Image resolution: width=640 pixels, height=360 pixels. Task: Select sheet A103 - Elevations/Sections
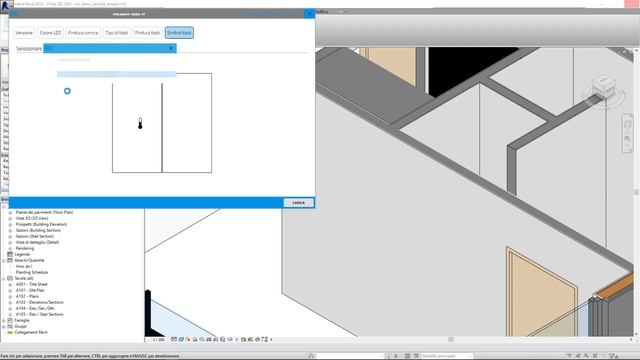pyautogui.click(x=40, y=302)
